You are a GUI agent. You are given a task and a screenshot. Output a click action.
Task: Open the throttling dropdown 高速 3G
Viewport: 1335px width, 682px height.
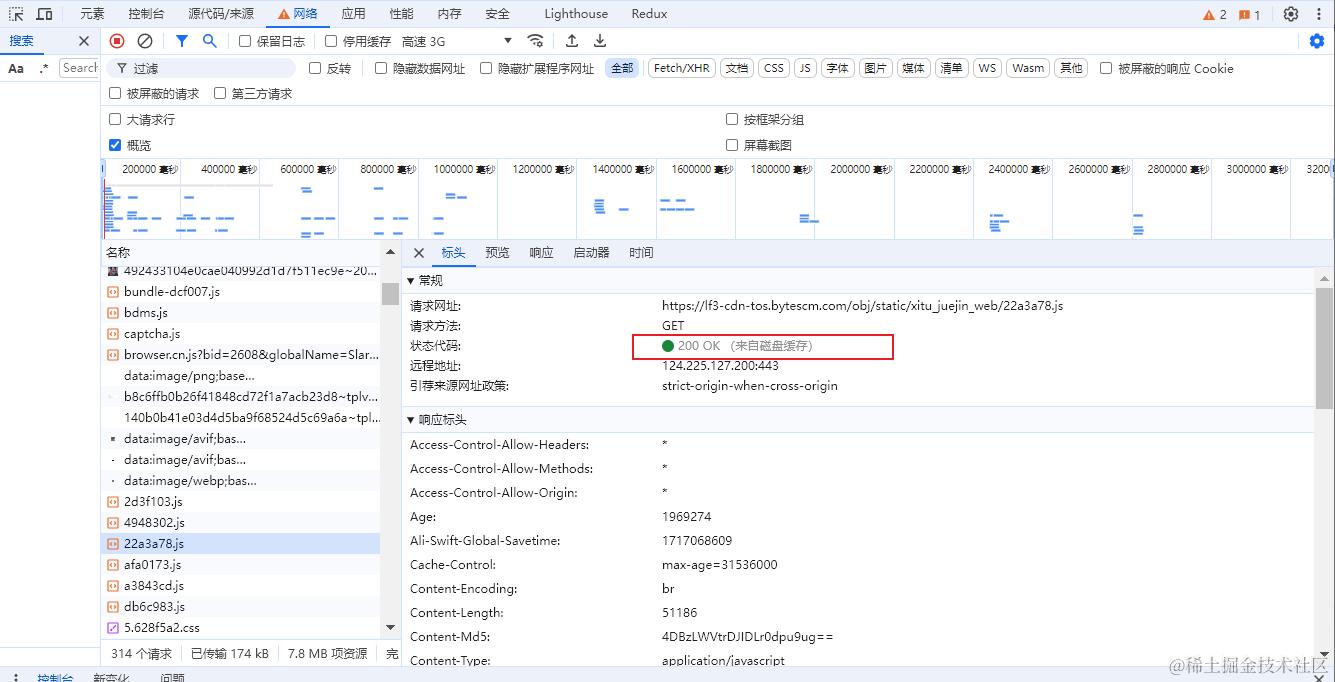(x=457, y=41)
